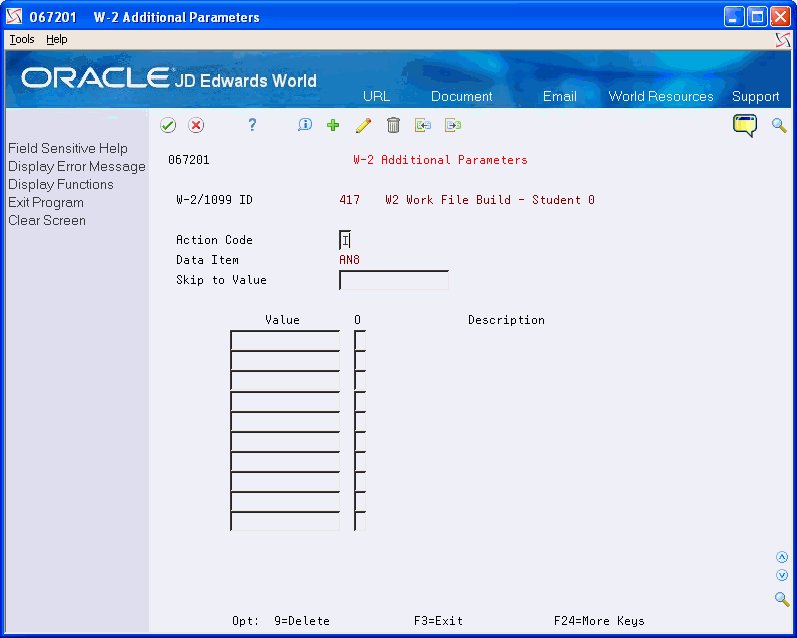Click the export arrow toolbar icon

point(453,125)
